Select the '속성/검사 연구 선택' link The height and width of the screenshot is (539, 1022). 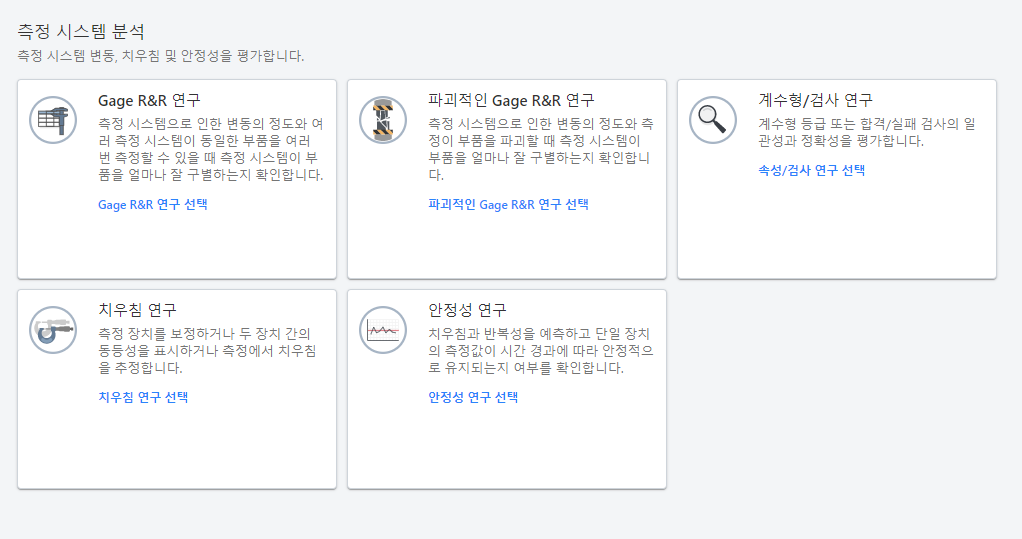pos(811,170)
